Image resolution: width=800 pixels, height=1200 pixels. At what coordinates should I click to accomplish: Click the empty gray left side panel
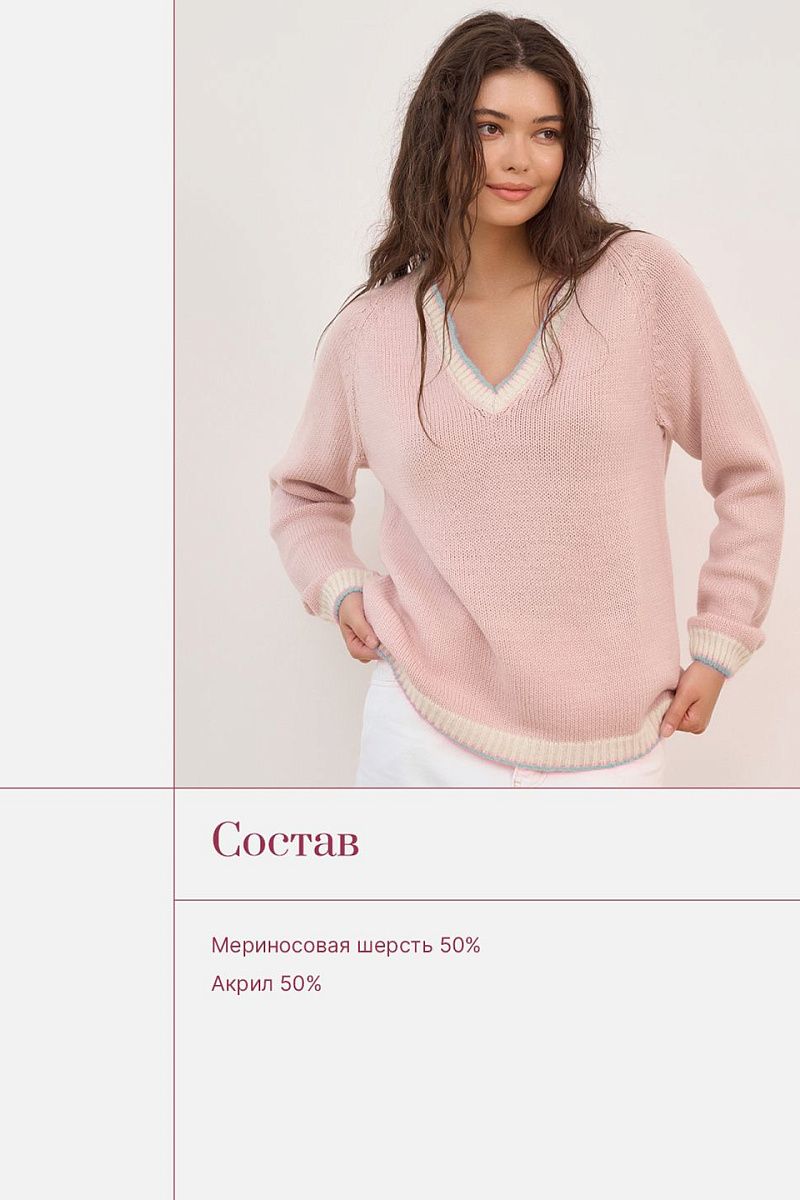86,600
